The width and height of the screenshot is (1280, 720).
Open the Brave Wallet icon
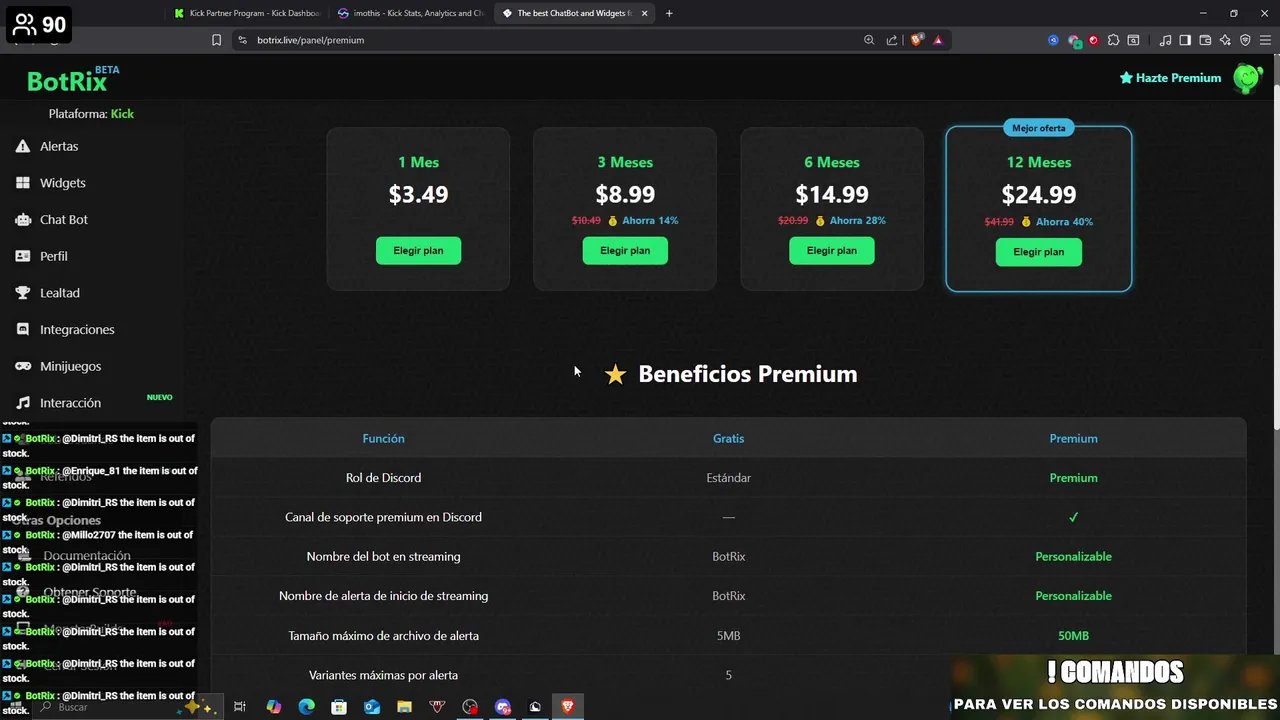coord(1205,40)
